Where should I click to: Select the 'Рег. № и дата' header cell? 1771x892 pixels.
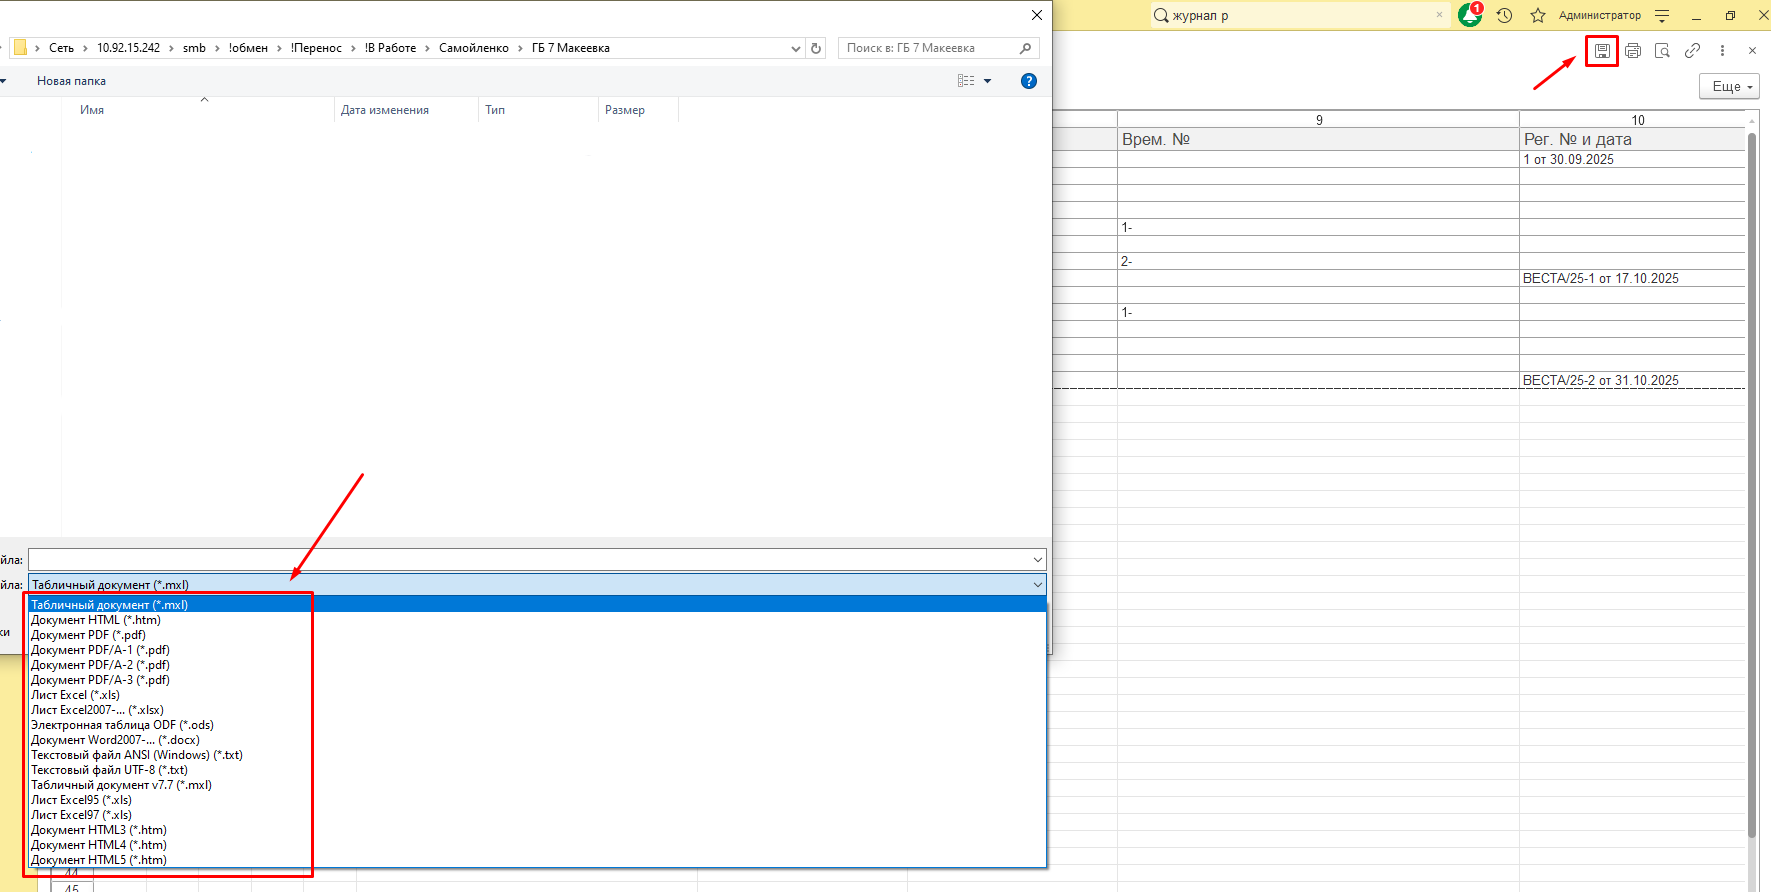pyautogui.click(x=1632, y=140)
